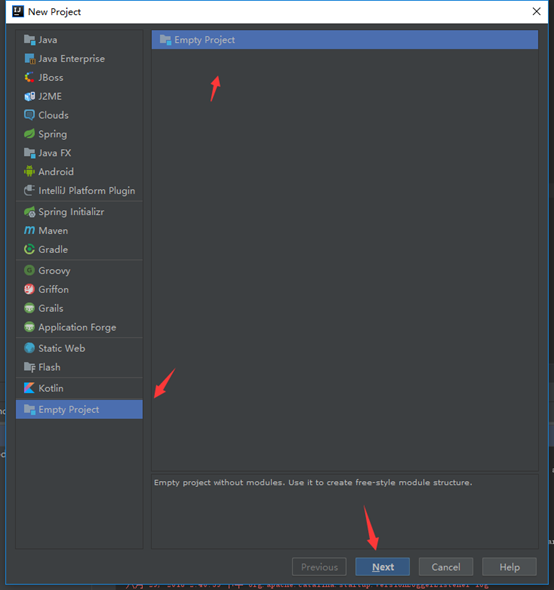Image resolution: width=554 pixels, height=590 pixels.
Task: Select the Maven label
Action: pyautogui.click(x=53, y=231)
